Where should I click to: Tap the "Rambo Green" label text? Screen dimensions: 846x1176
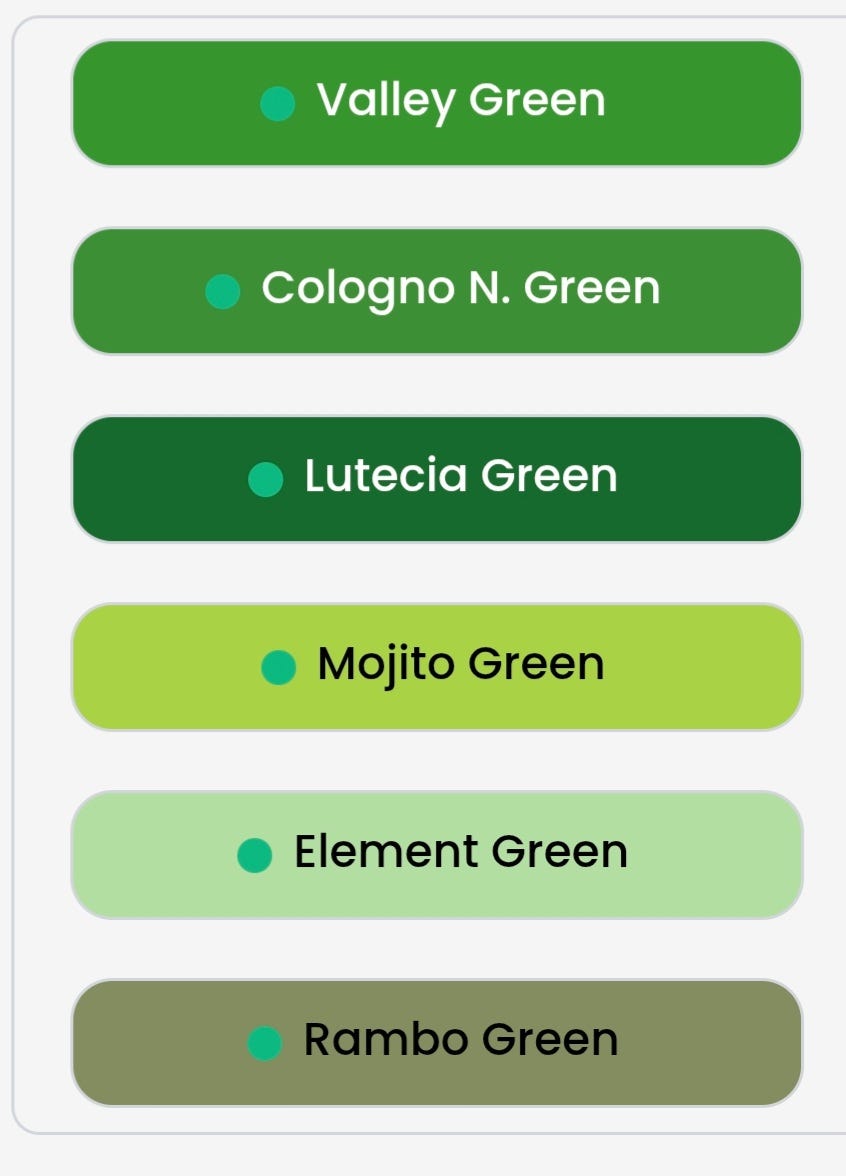tap(461, 1040)
